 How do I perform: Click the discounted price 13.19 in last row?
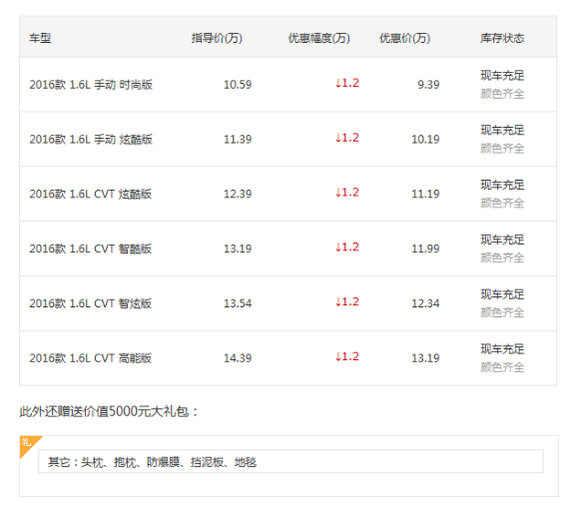pyautogui.click(x=425, y=358)
